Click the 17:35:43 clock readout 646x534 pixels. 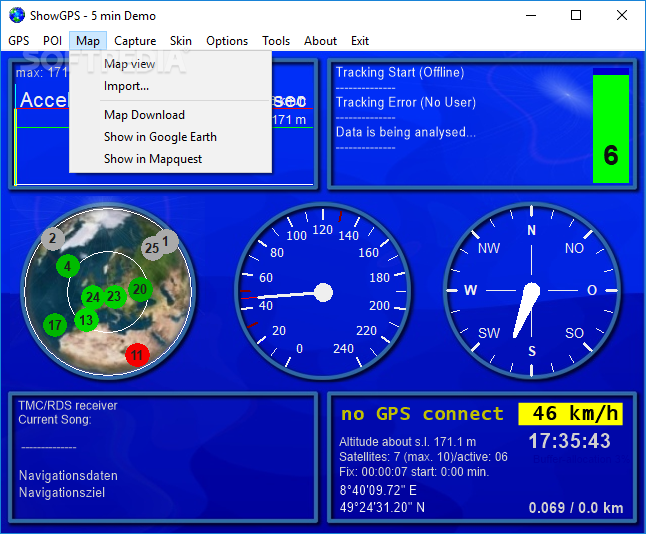point(569,441)
